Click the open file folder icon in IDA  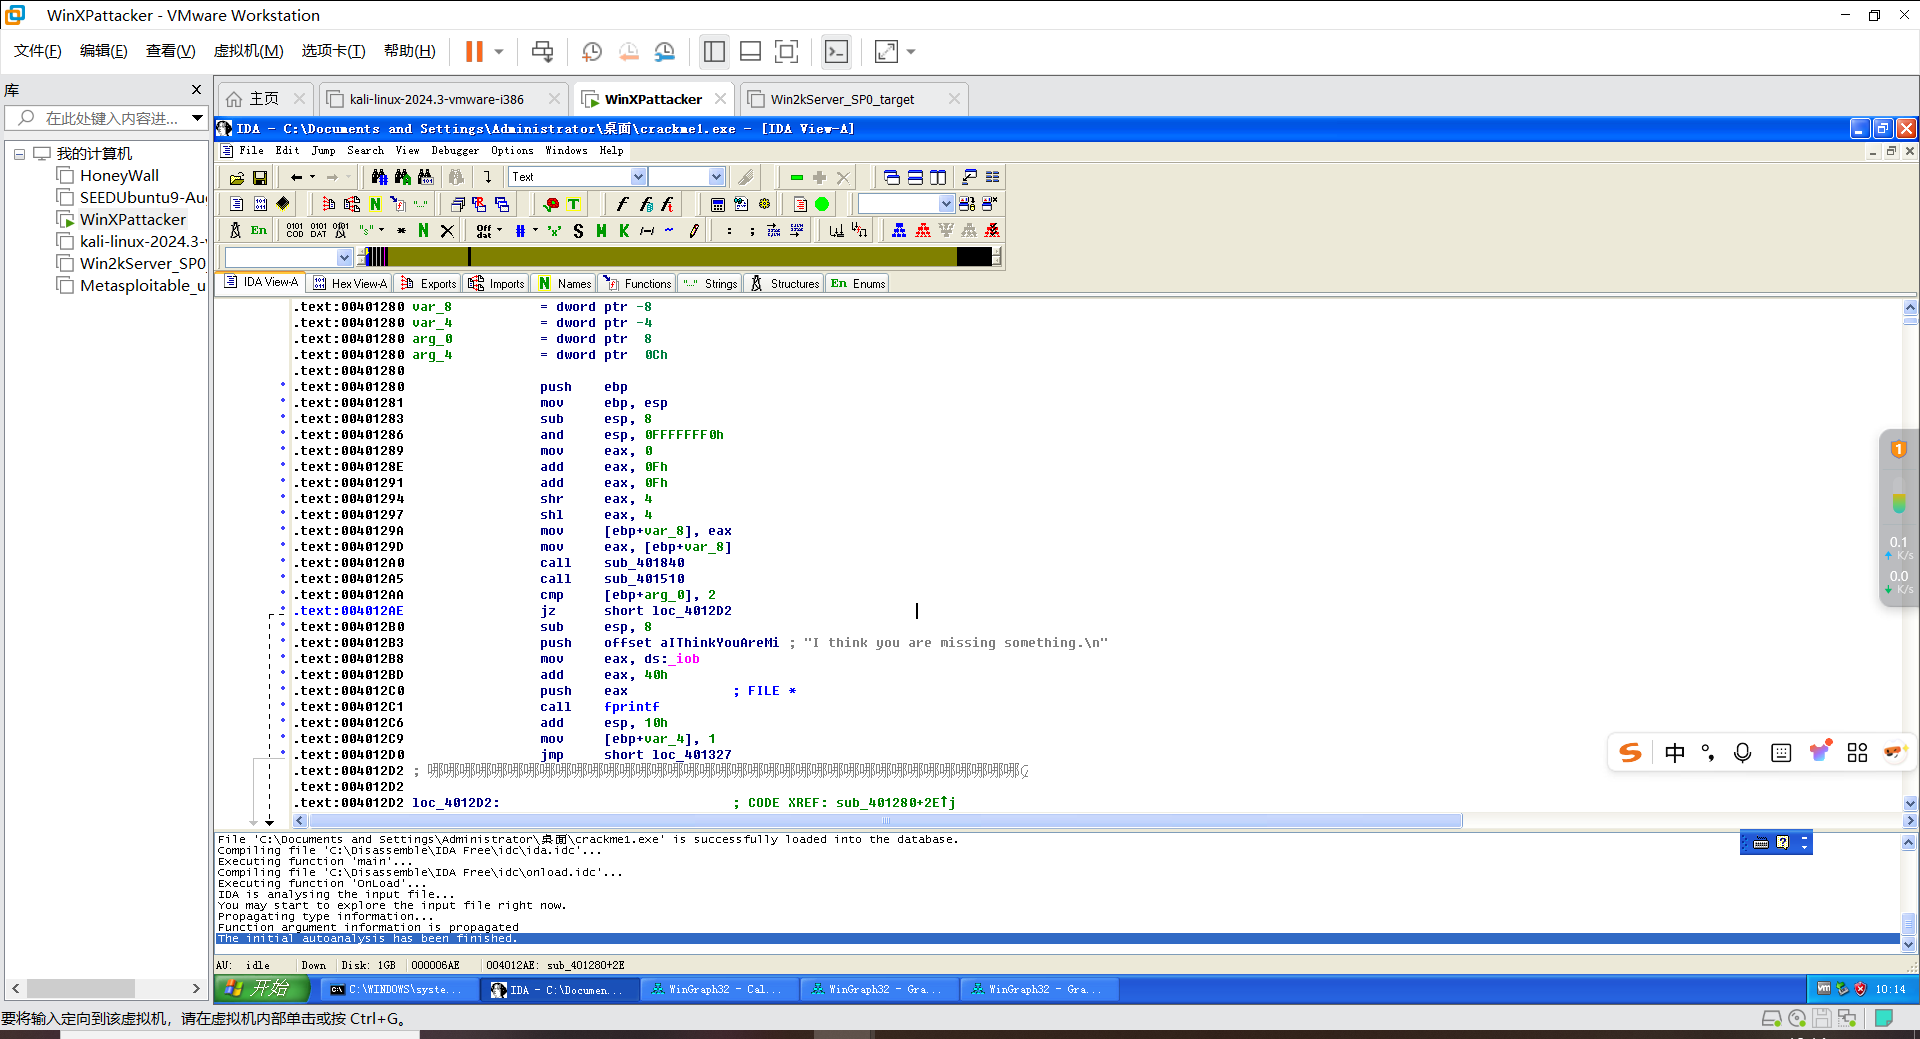tap(237, 178)
